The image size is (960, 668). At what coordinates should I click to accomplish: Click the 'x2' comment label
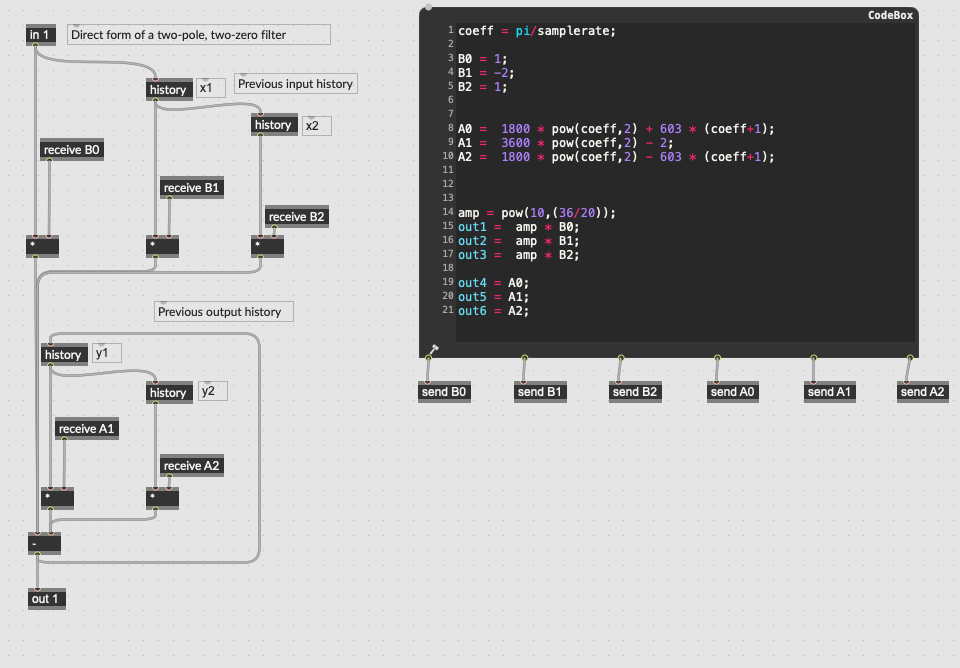click(x=317, y=126)
